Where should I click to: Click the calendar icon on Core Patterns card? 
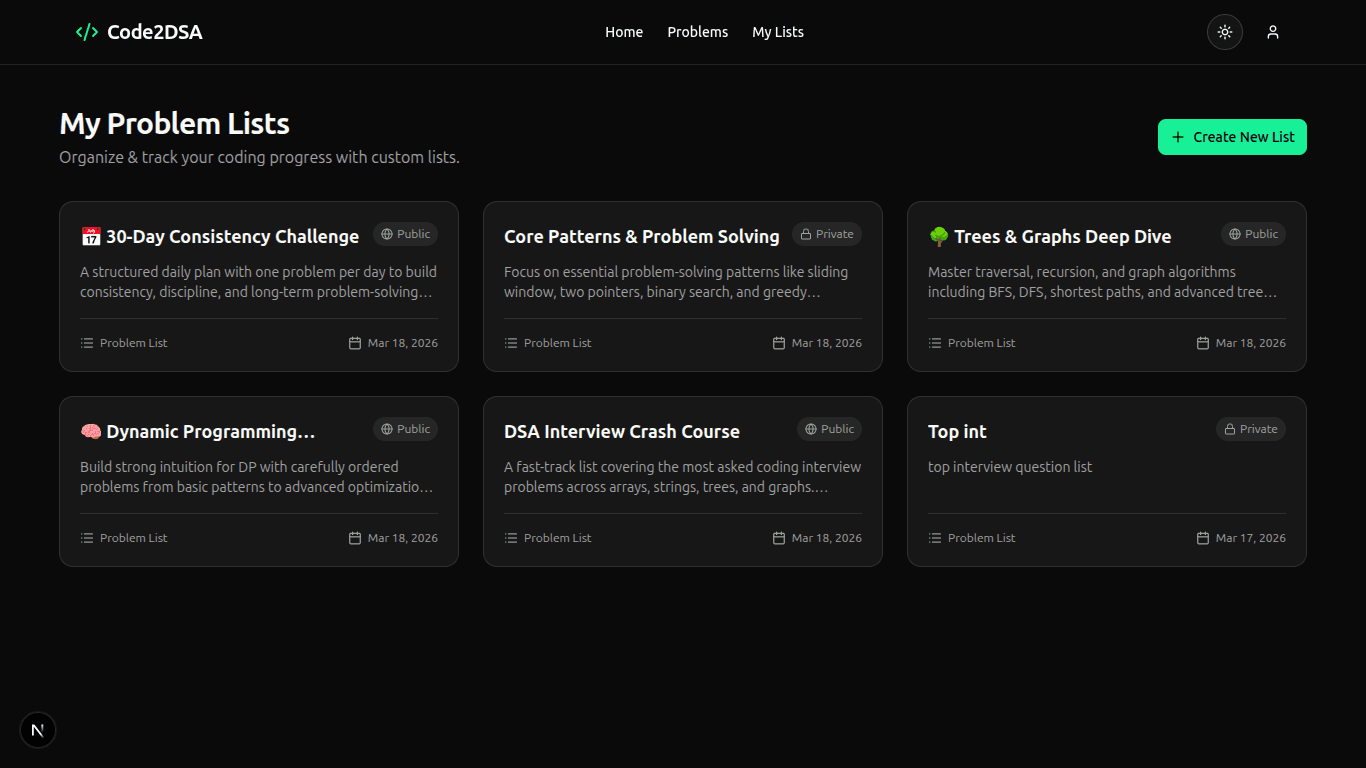coord(779,343)
